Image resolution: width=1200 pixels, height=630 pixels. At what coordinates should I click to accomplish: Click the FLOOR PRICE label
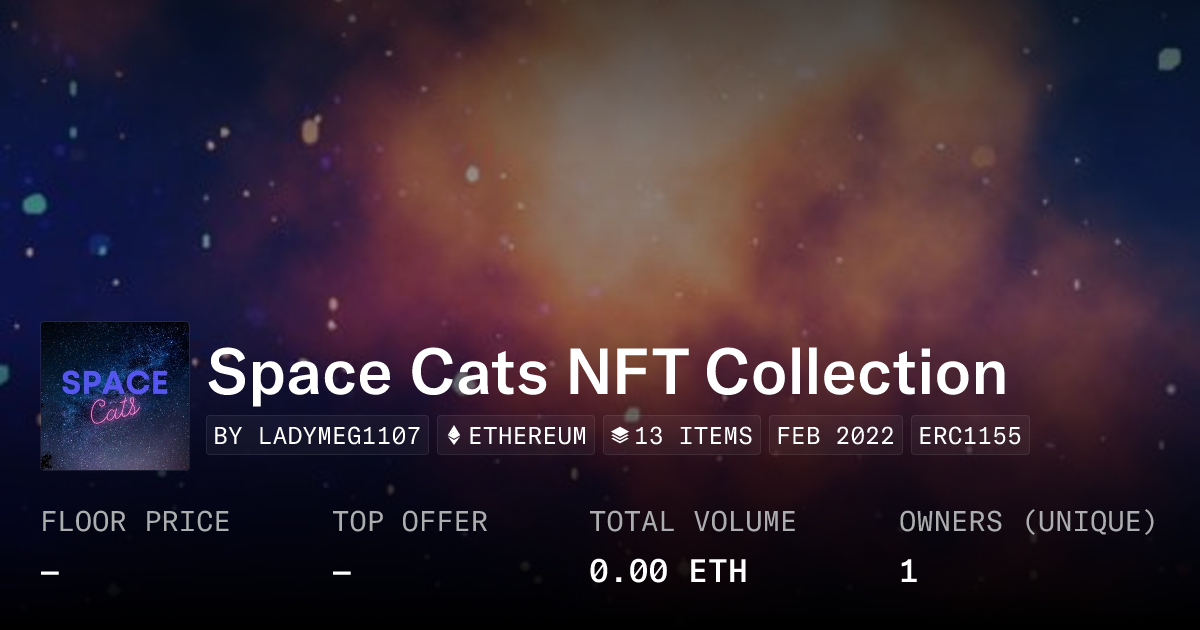[135, 521]
